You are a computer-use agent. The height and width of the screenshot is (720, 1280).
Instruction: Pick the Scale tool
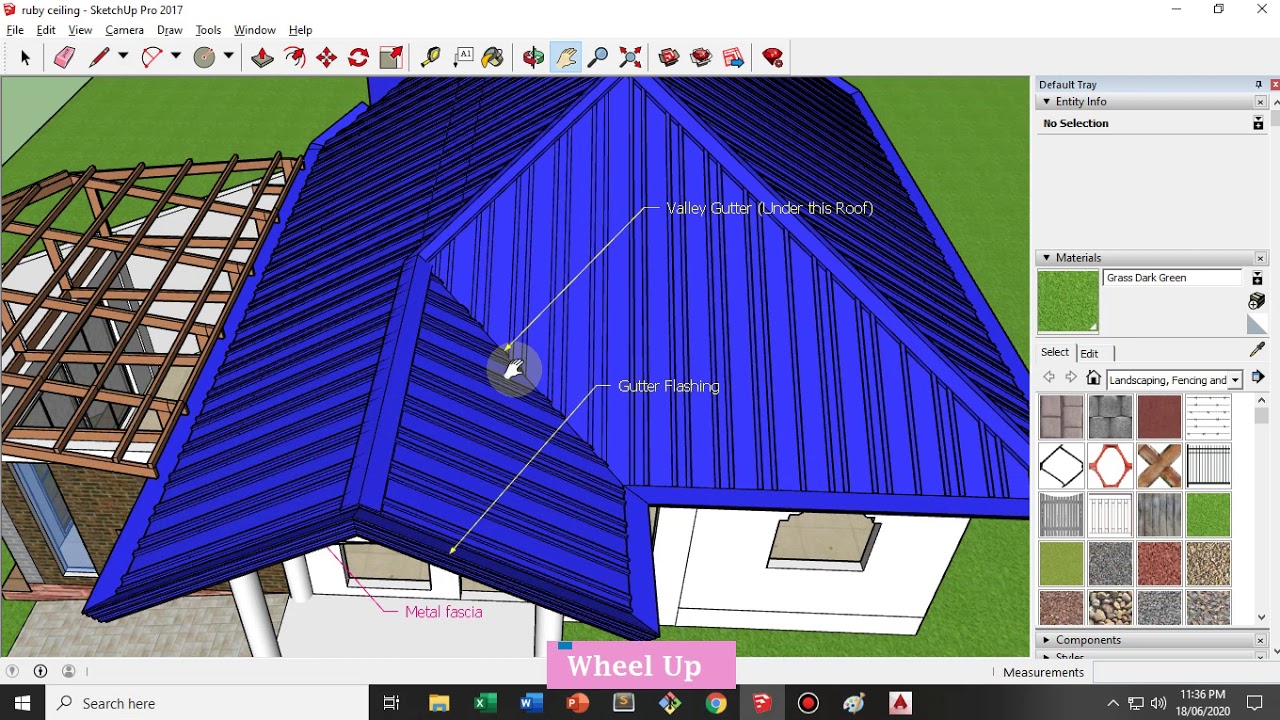pyautogui.click(x=391, y=58)
